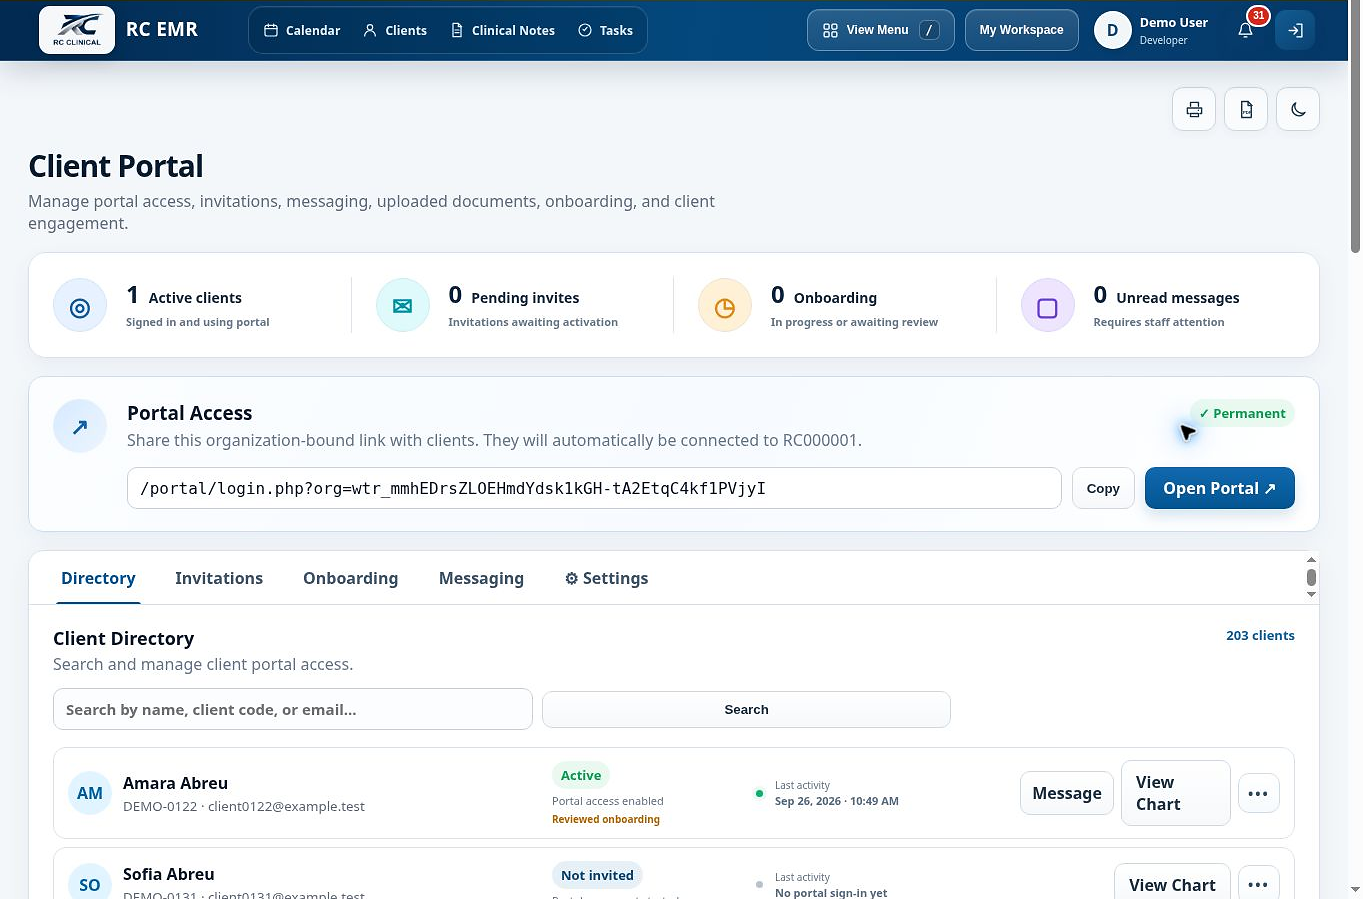Open the Settings tab
Viewport: 1363px width, 899px height.
(x=606, y=578)
